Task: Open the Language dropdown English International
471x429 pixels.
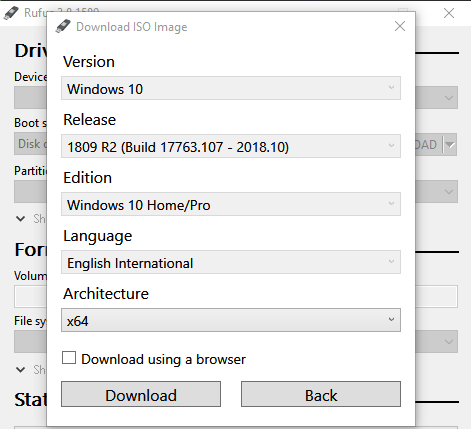Action: [x=231, y=262]
